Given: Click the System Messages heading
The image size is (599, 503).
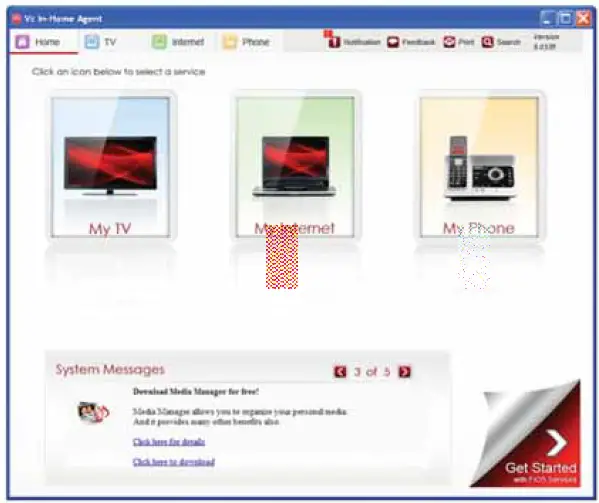Looking at the screenshot, I should pyautogui.click(x=110, y=369).
